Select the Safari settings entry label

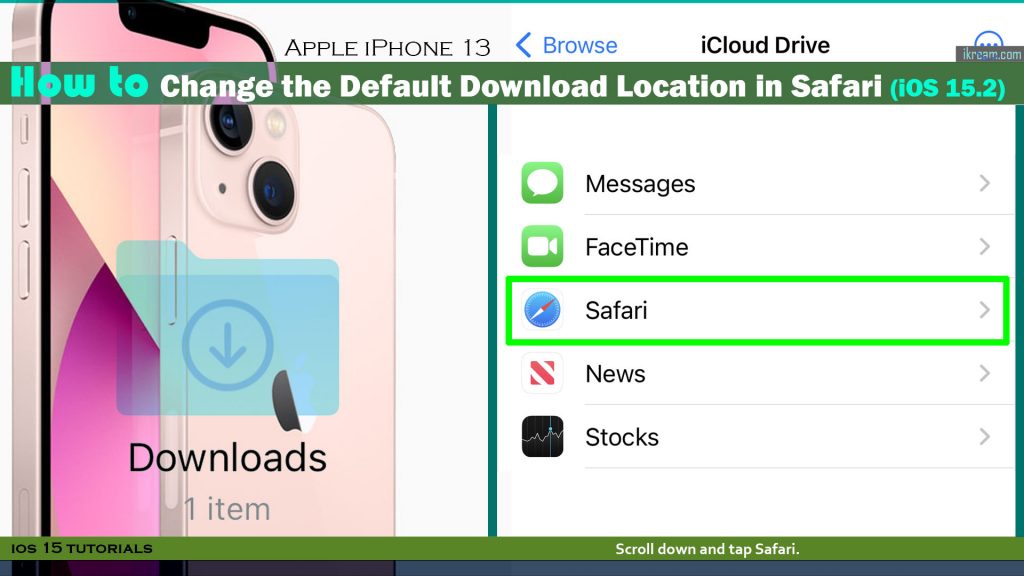(616, 310)
